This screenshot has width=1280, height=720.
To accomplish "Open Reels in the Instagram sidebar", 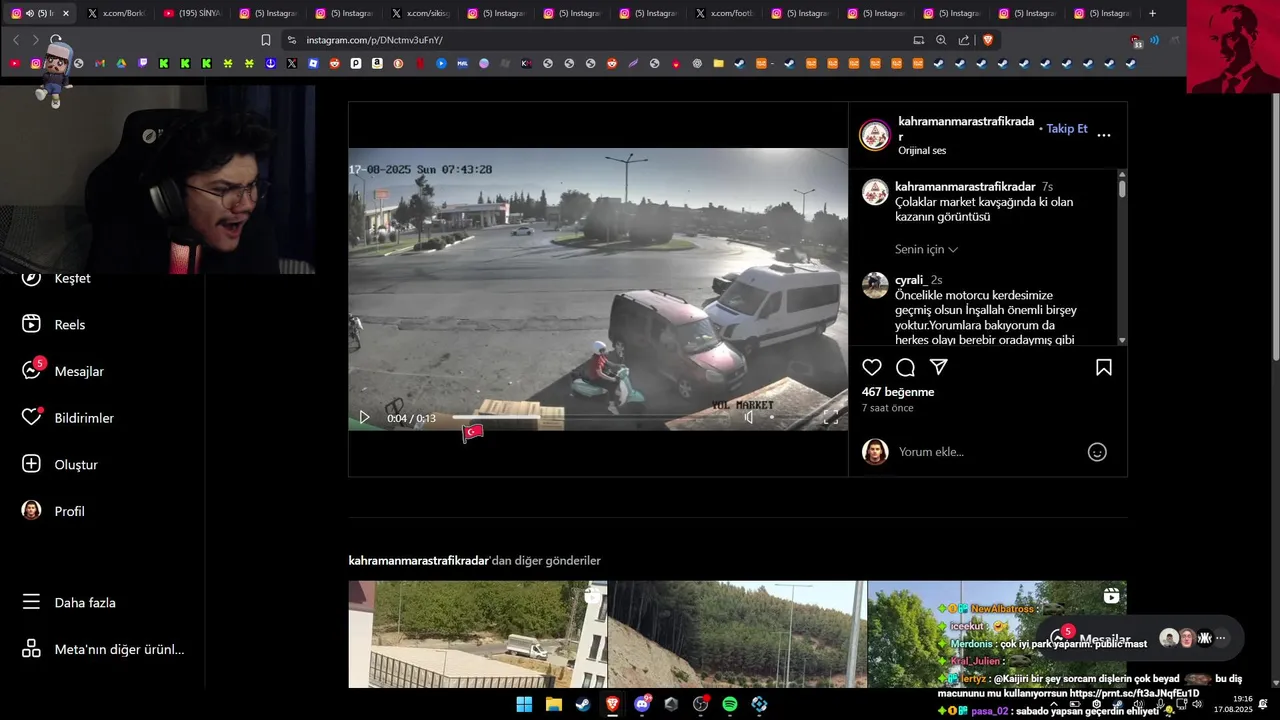I will tap(54, 324).
